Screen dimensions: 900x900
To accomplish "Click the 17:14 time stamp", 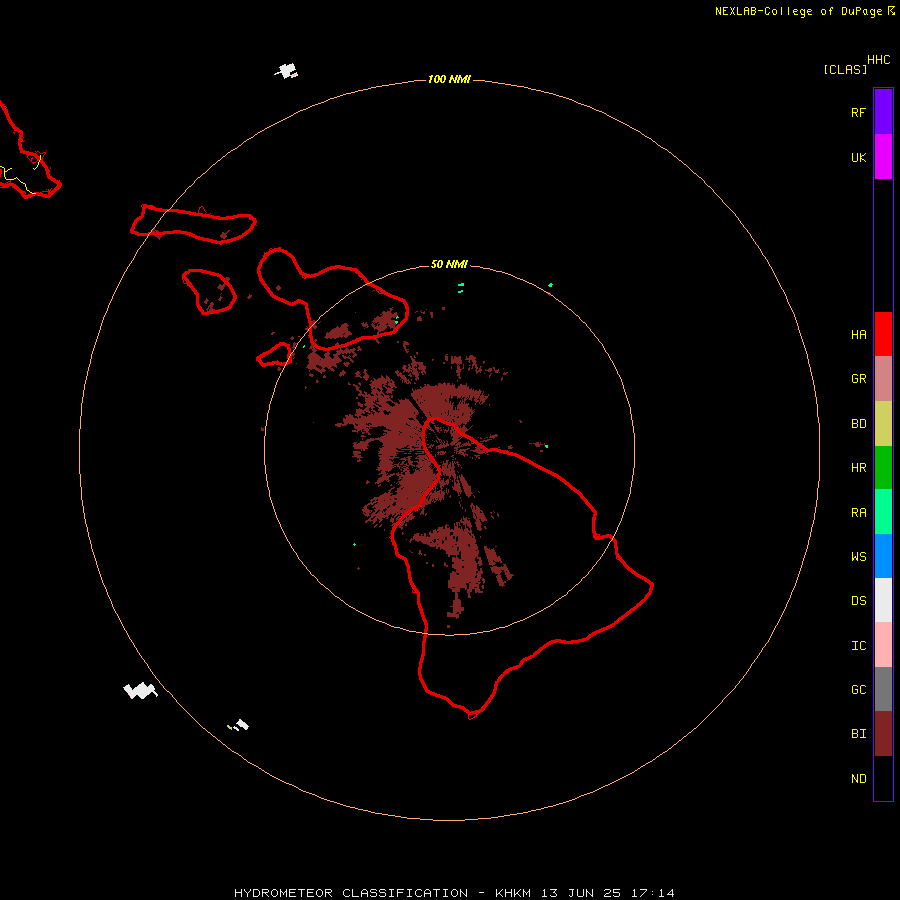I will click(x=653, y=893).
